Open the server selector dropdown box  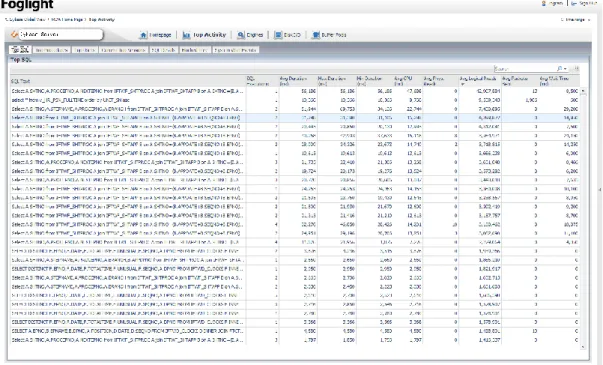click(61, 34)
